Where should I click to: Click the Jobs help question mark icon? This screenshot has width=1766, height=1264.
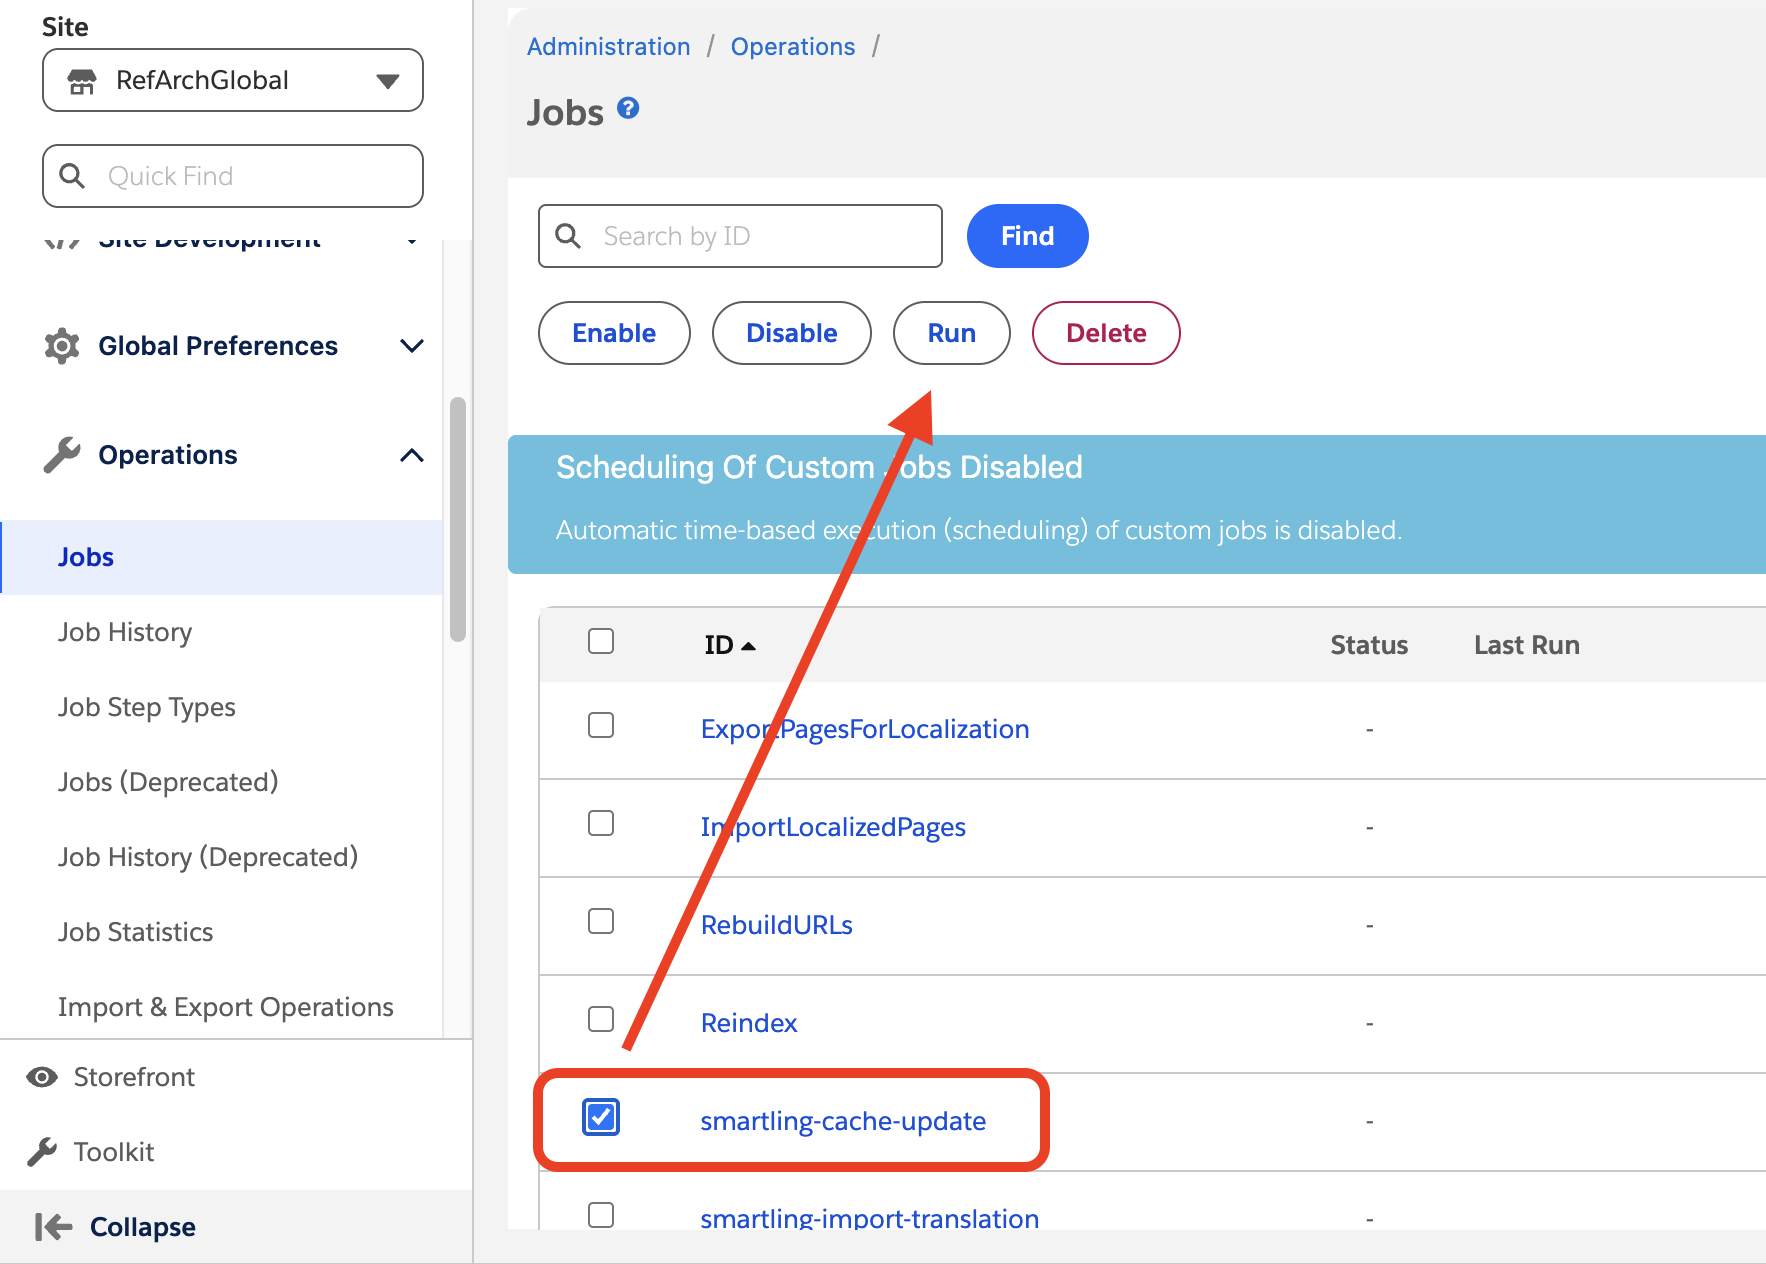click(x=628, y=108)
